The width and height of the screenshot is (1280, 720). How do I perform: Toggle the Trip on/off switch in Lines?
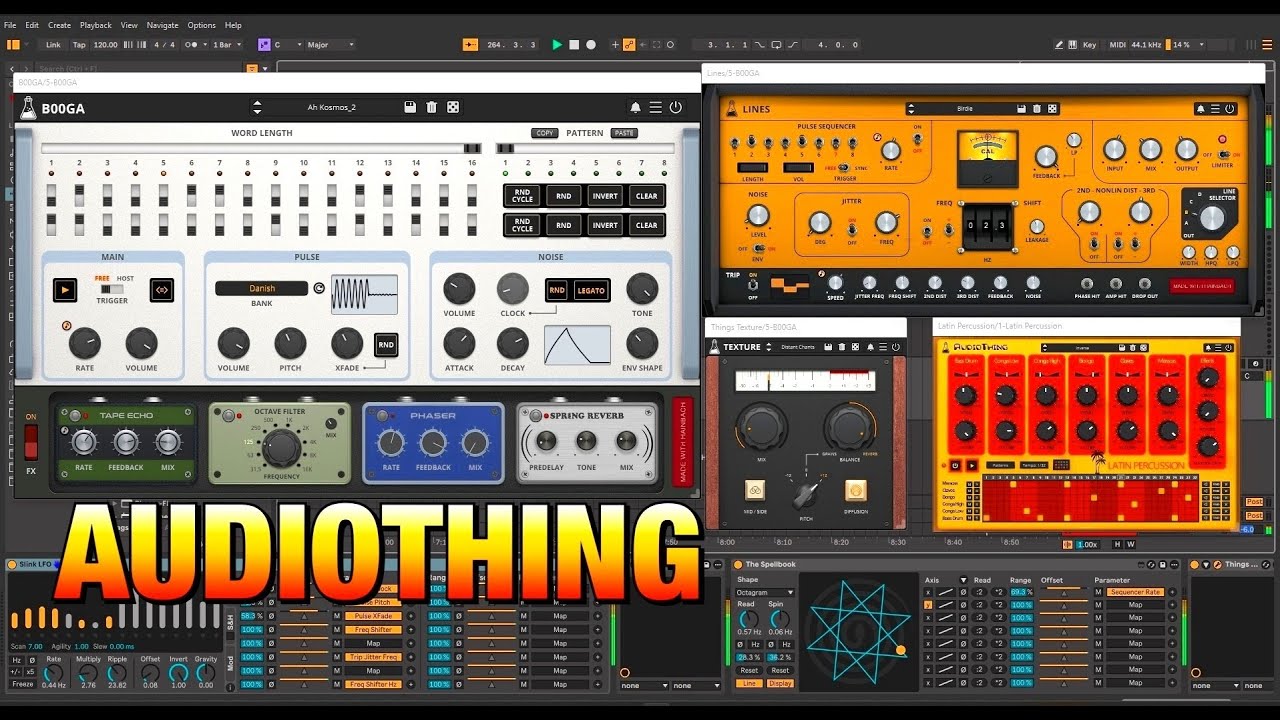[x=752, y=283]
